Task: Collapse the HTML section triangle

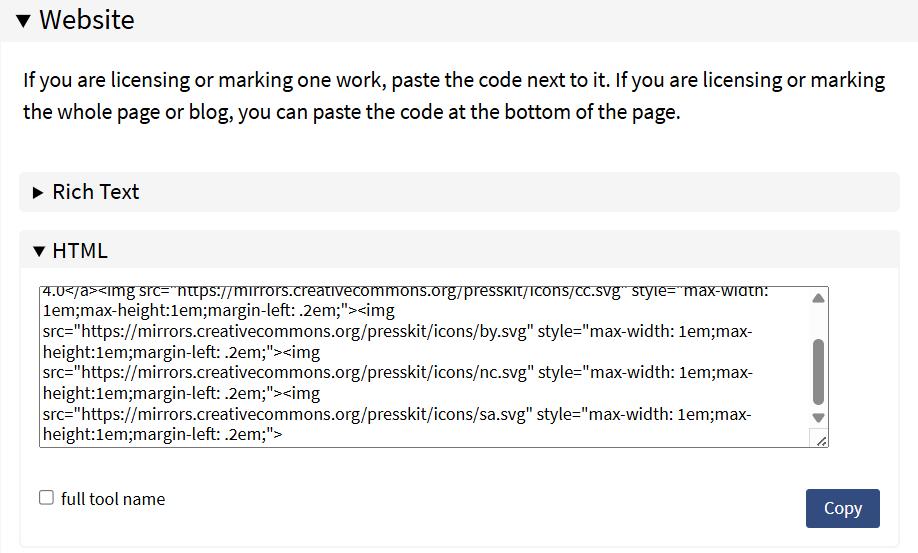Action: pyautogui.click(x=39, y=252)
